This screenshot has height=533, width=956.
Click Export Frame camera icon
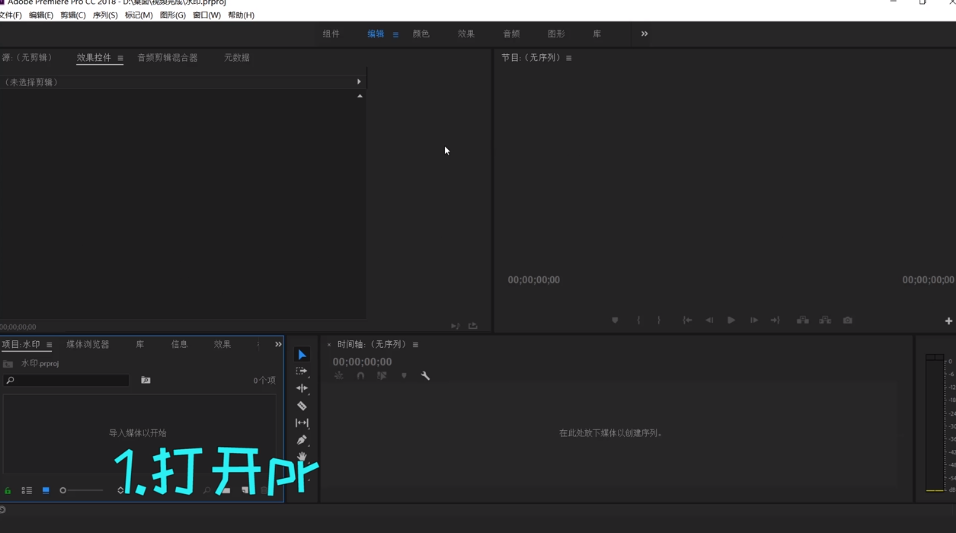tap(847, 320)
